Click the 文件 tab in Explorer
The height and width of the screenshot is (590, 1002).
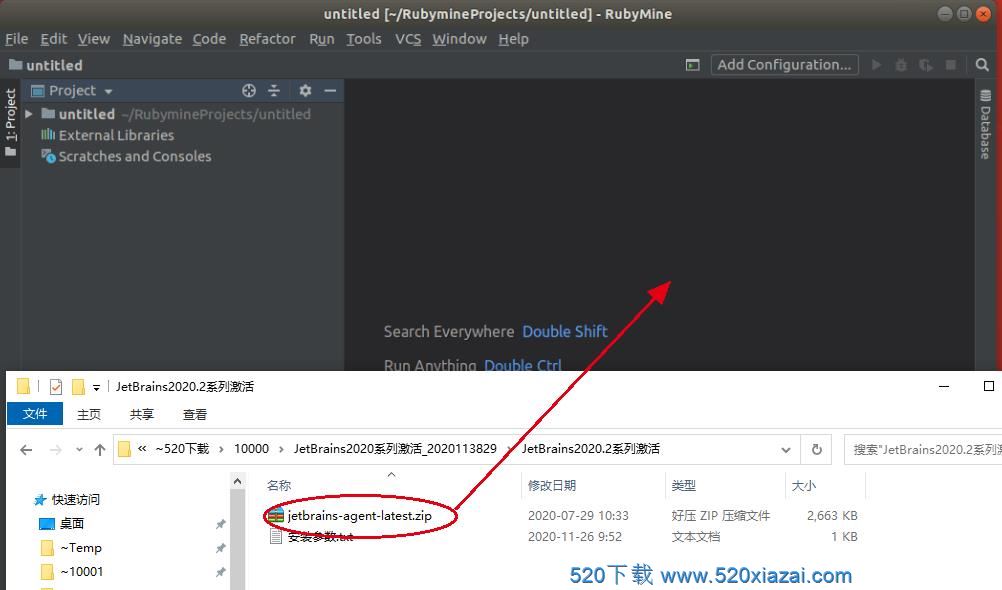point(35,414)
